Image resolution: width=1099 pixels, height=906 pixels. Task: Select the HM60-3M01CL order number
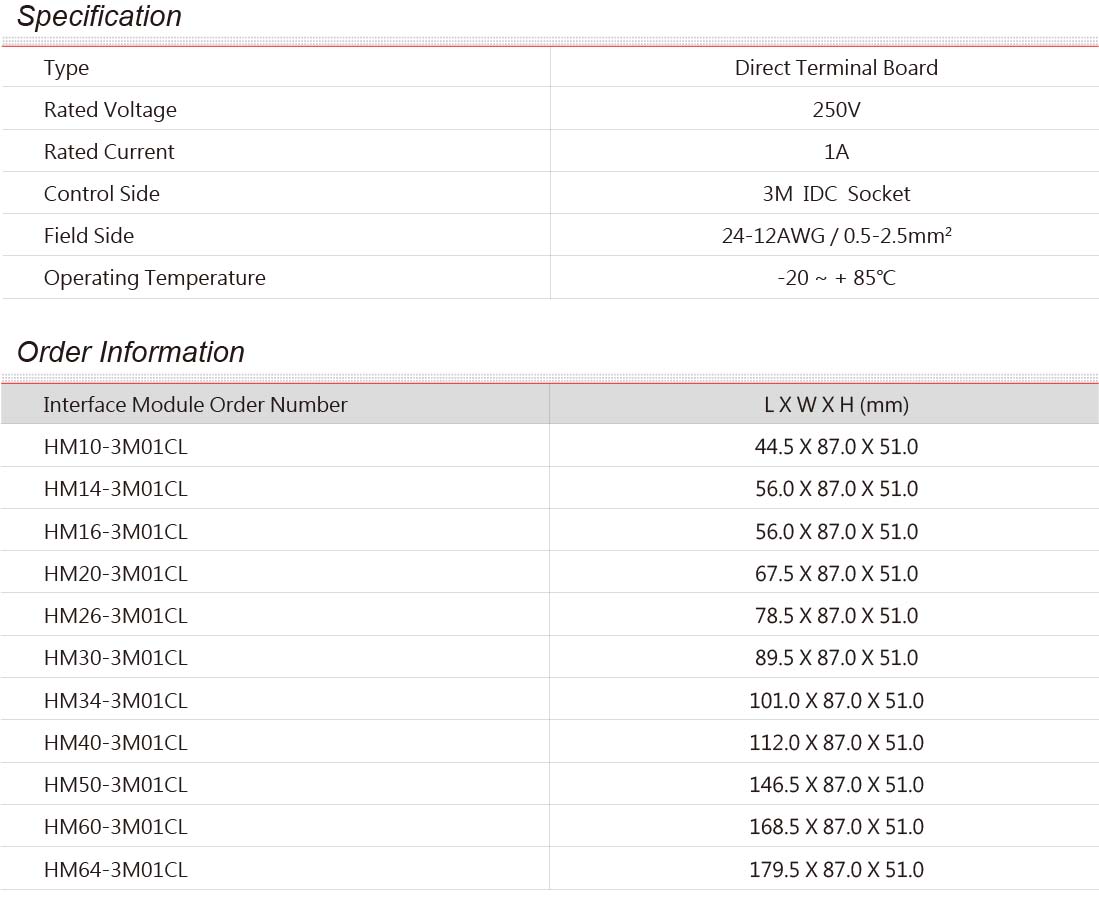[116, 827]
